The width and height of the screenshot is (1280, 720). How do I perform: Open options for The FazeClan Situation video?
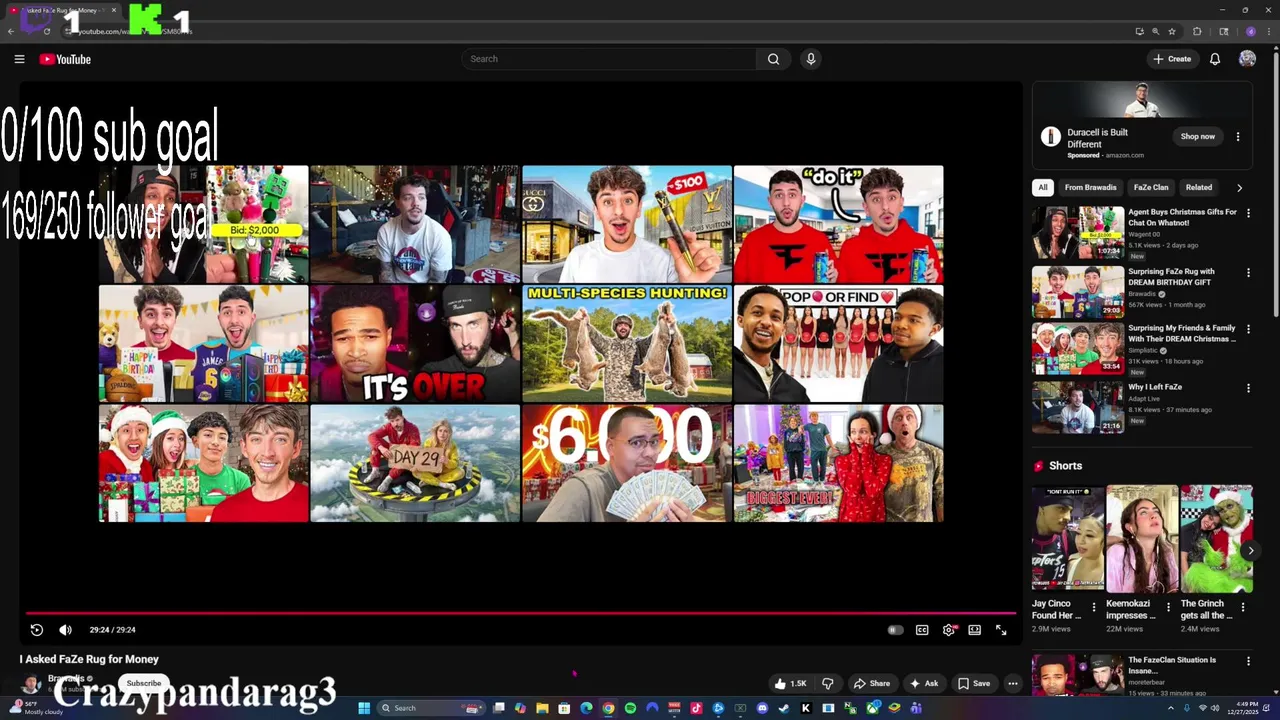tap(1248, 661)
